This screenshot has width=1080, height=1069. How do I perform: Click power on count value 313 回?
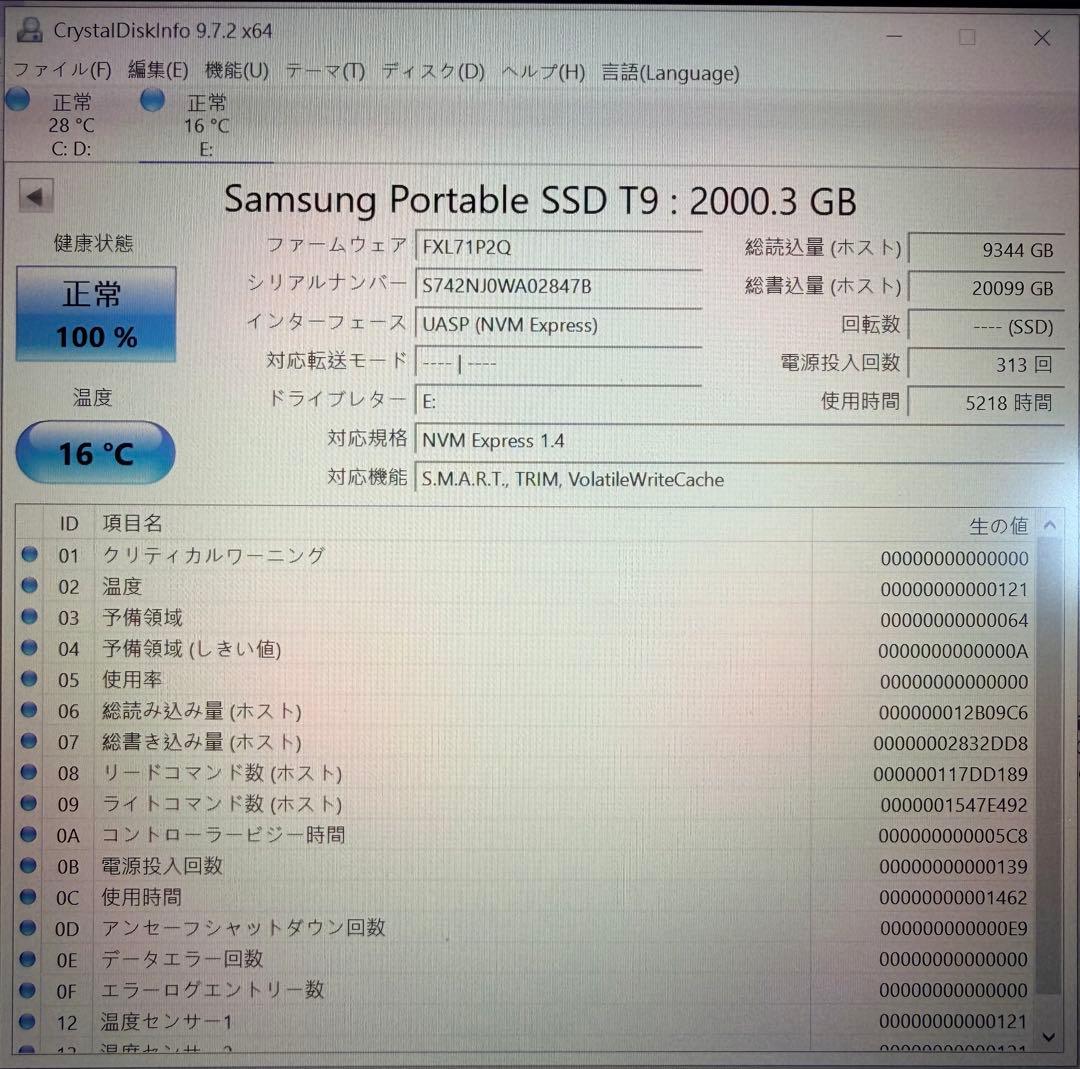(986, 364)
